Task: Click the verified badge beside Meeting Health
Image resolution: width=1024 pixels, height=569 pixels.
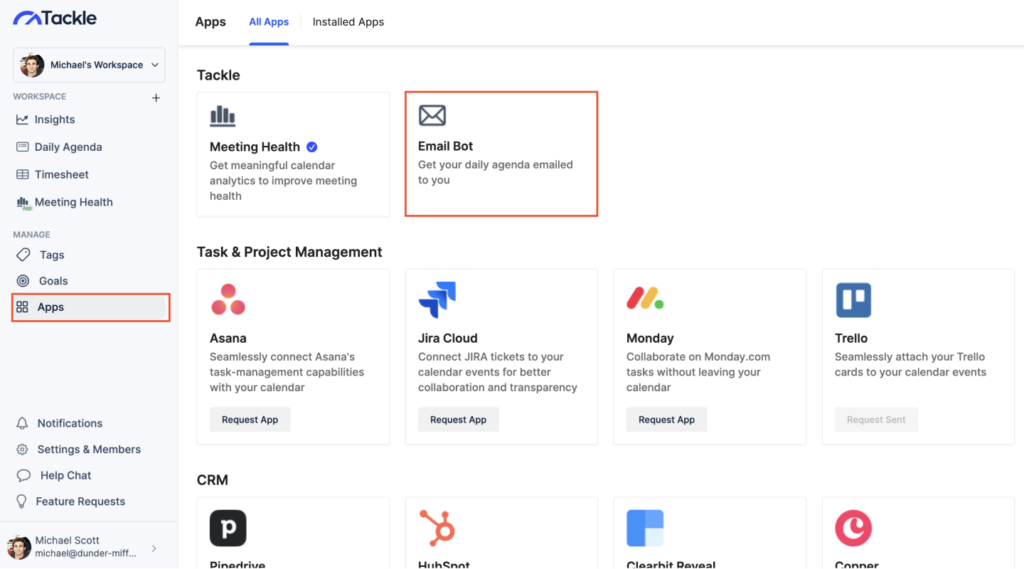Action: pos(312,147)
